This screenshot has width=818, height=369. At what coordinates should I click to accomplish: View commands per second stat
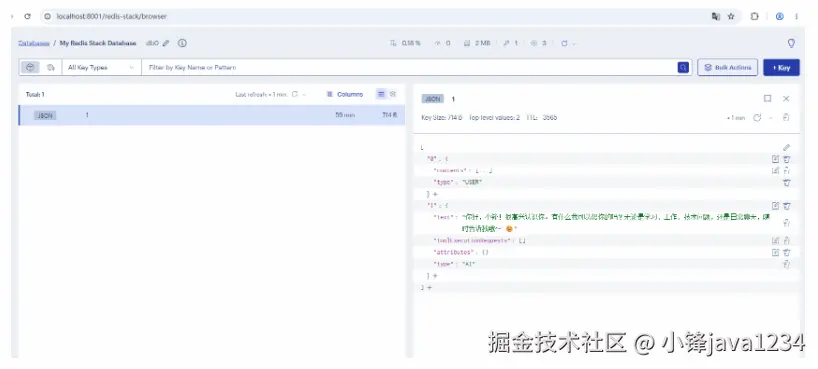pos(442,43)
